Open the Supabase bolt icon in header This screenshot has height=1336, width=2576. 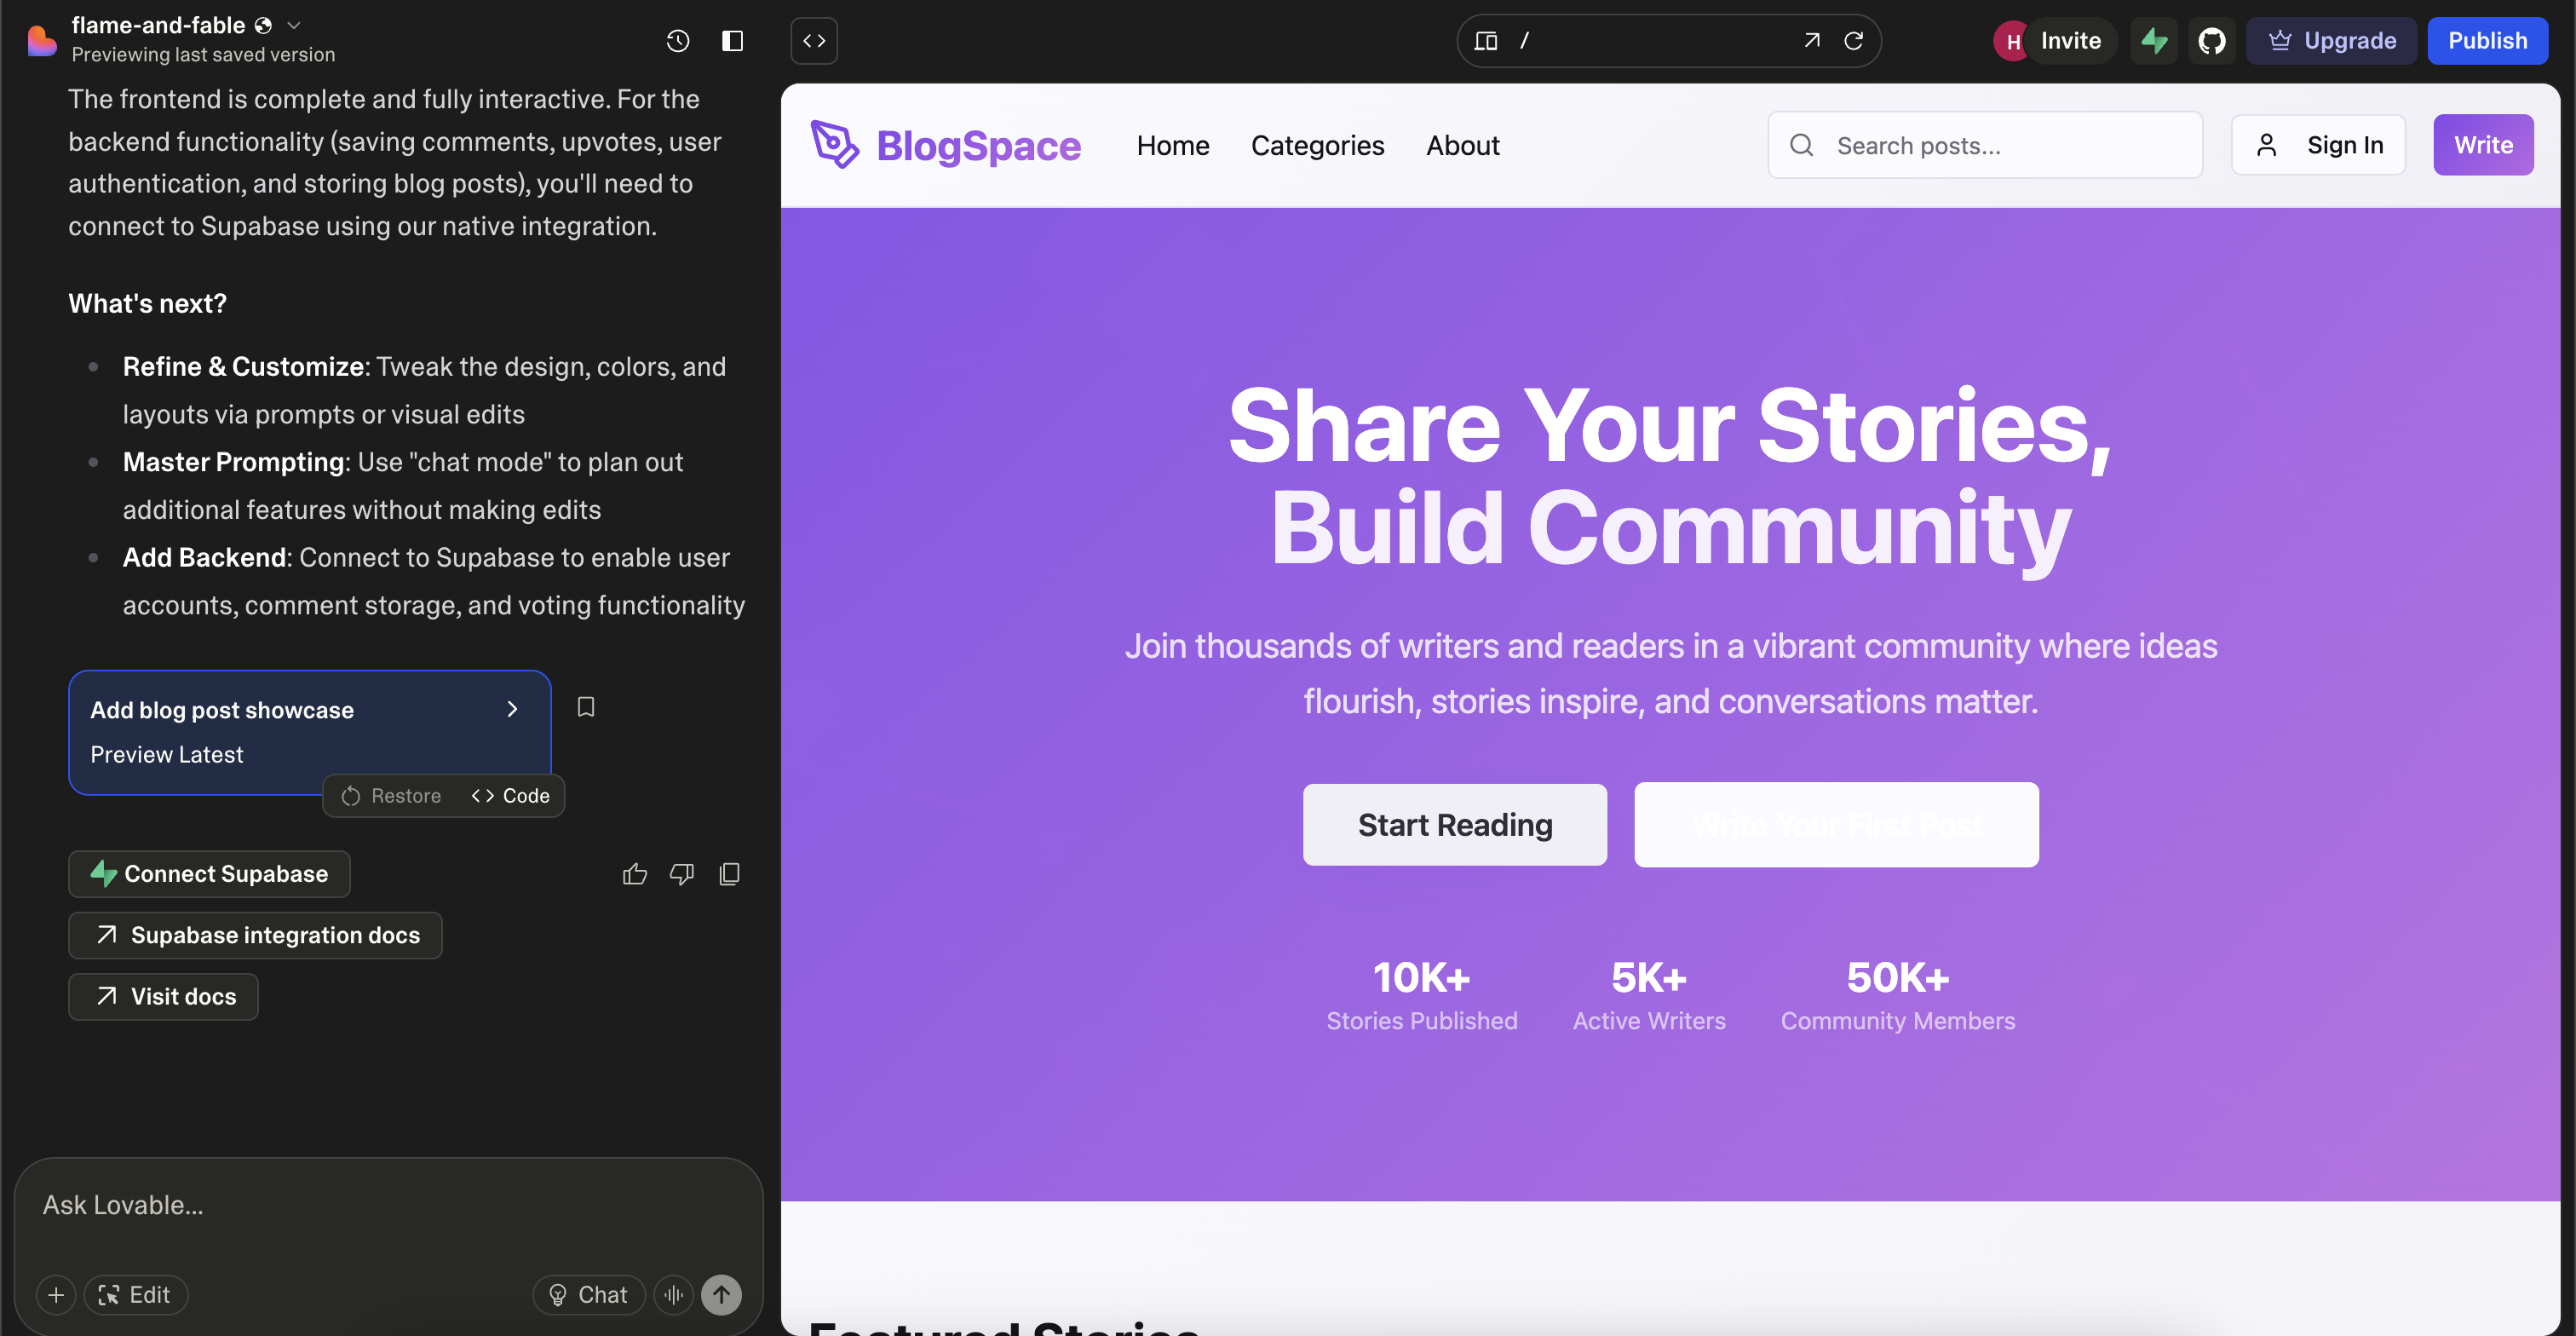[2153, 40]
